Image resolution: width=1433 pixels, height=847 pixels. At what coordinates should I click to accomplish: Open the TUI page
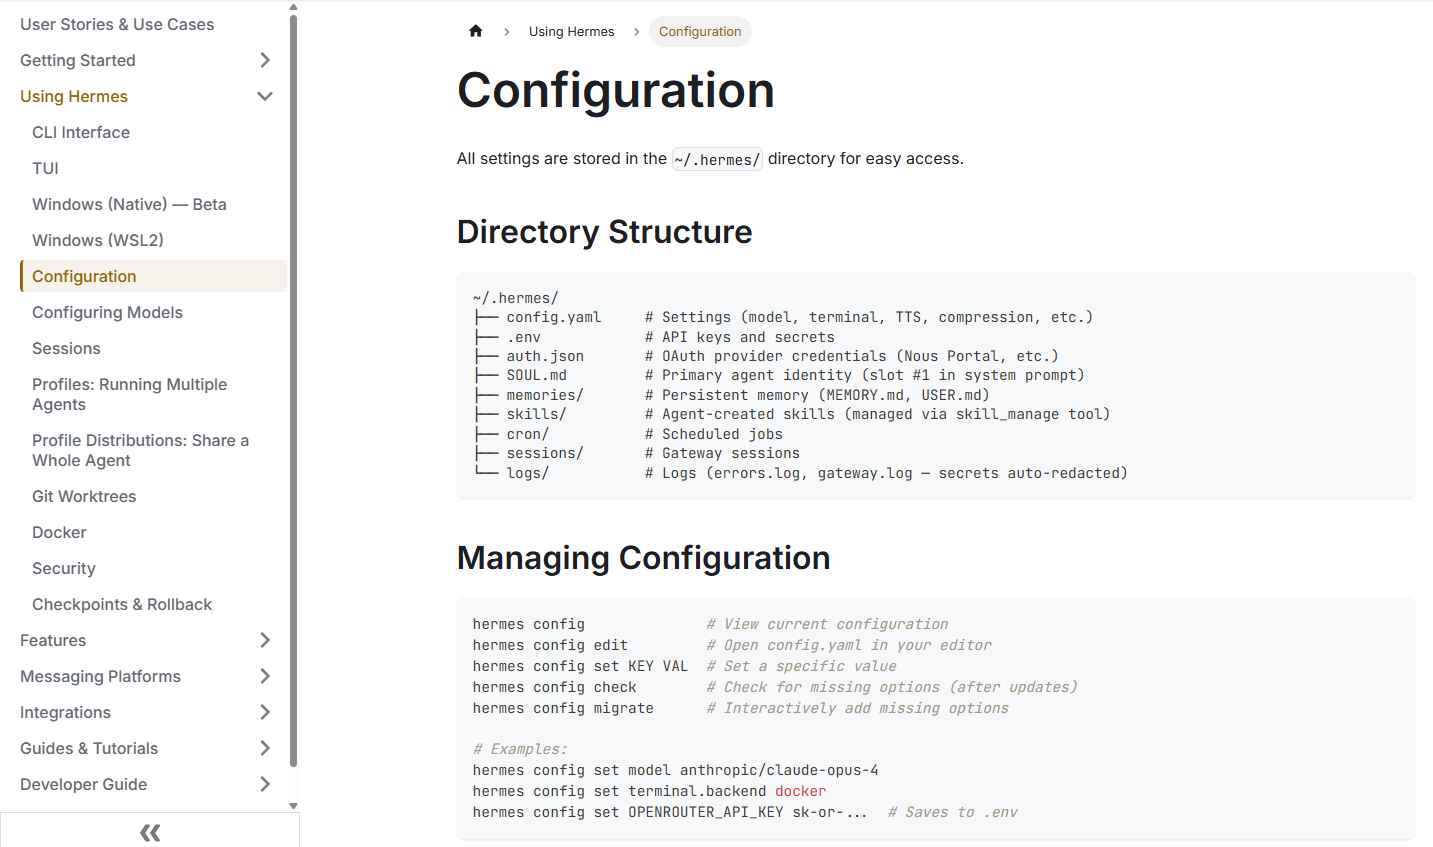click(45, 168)
